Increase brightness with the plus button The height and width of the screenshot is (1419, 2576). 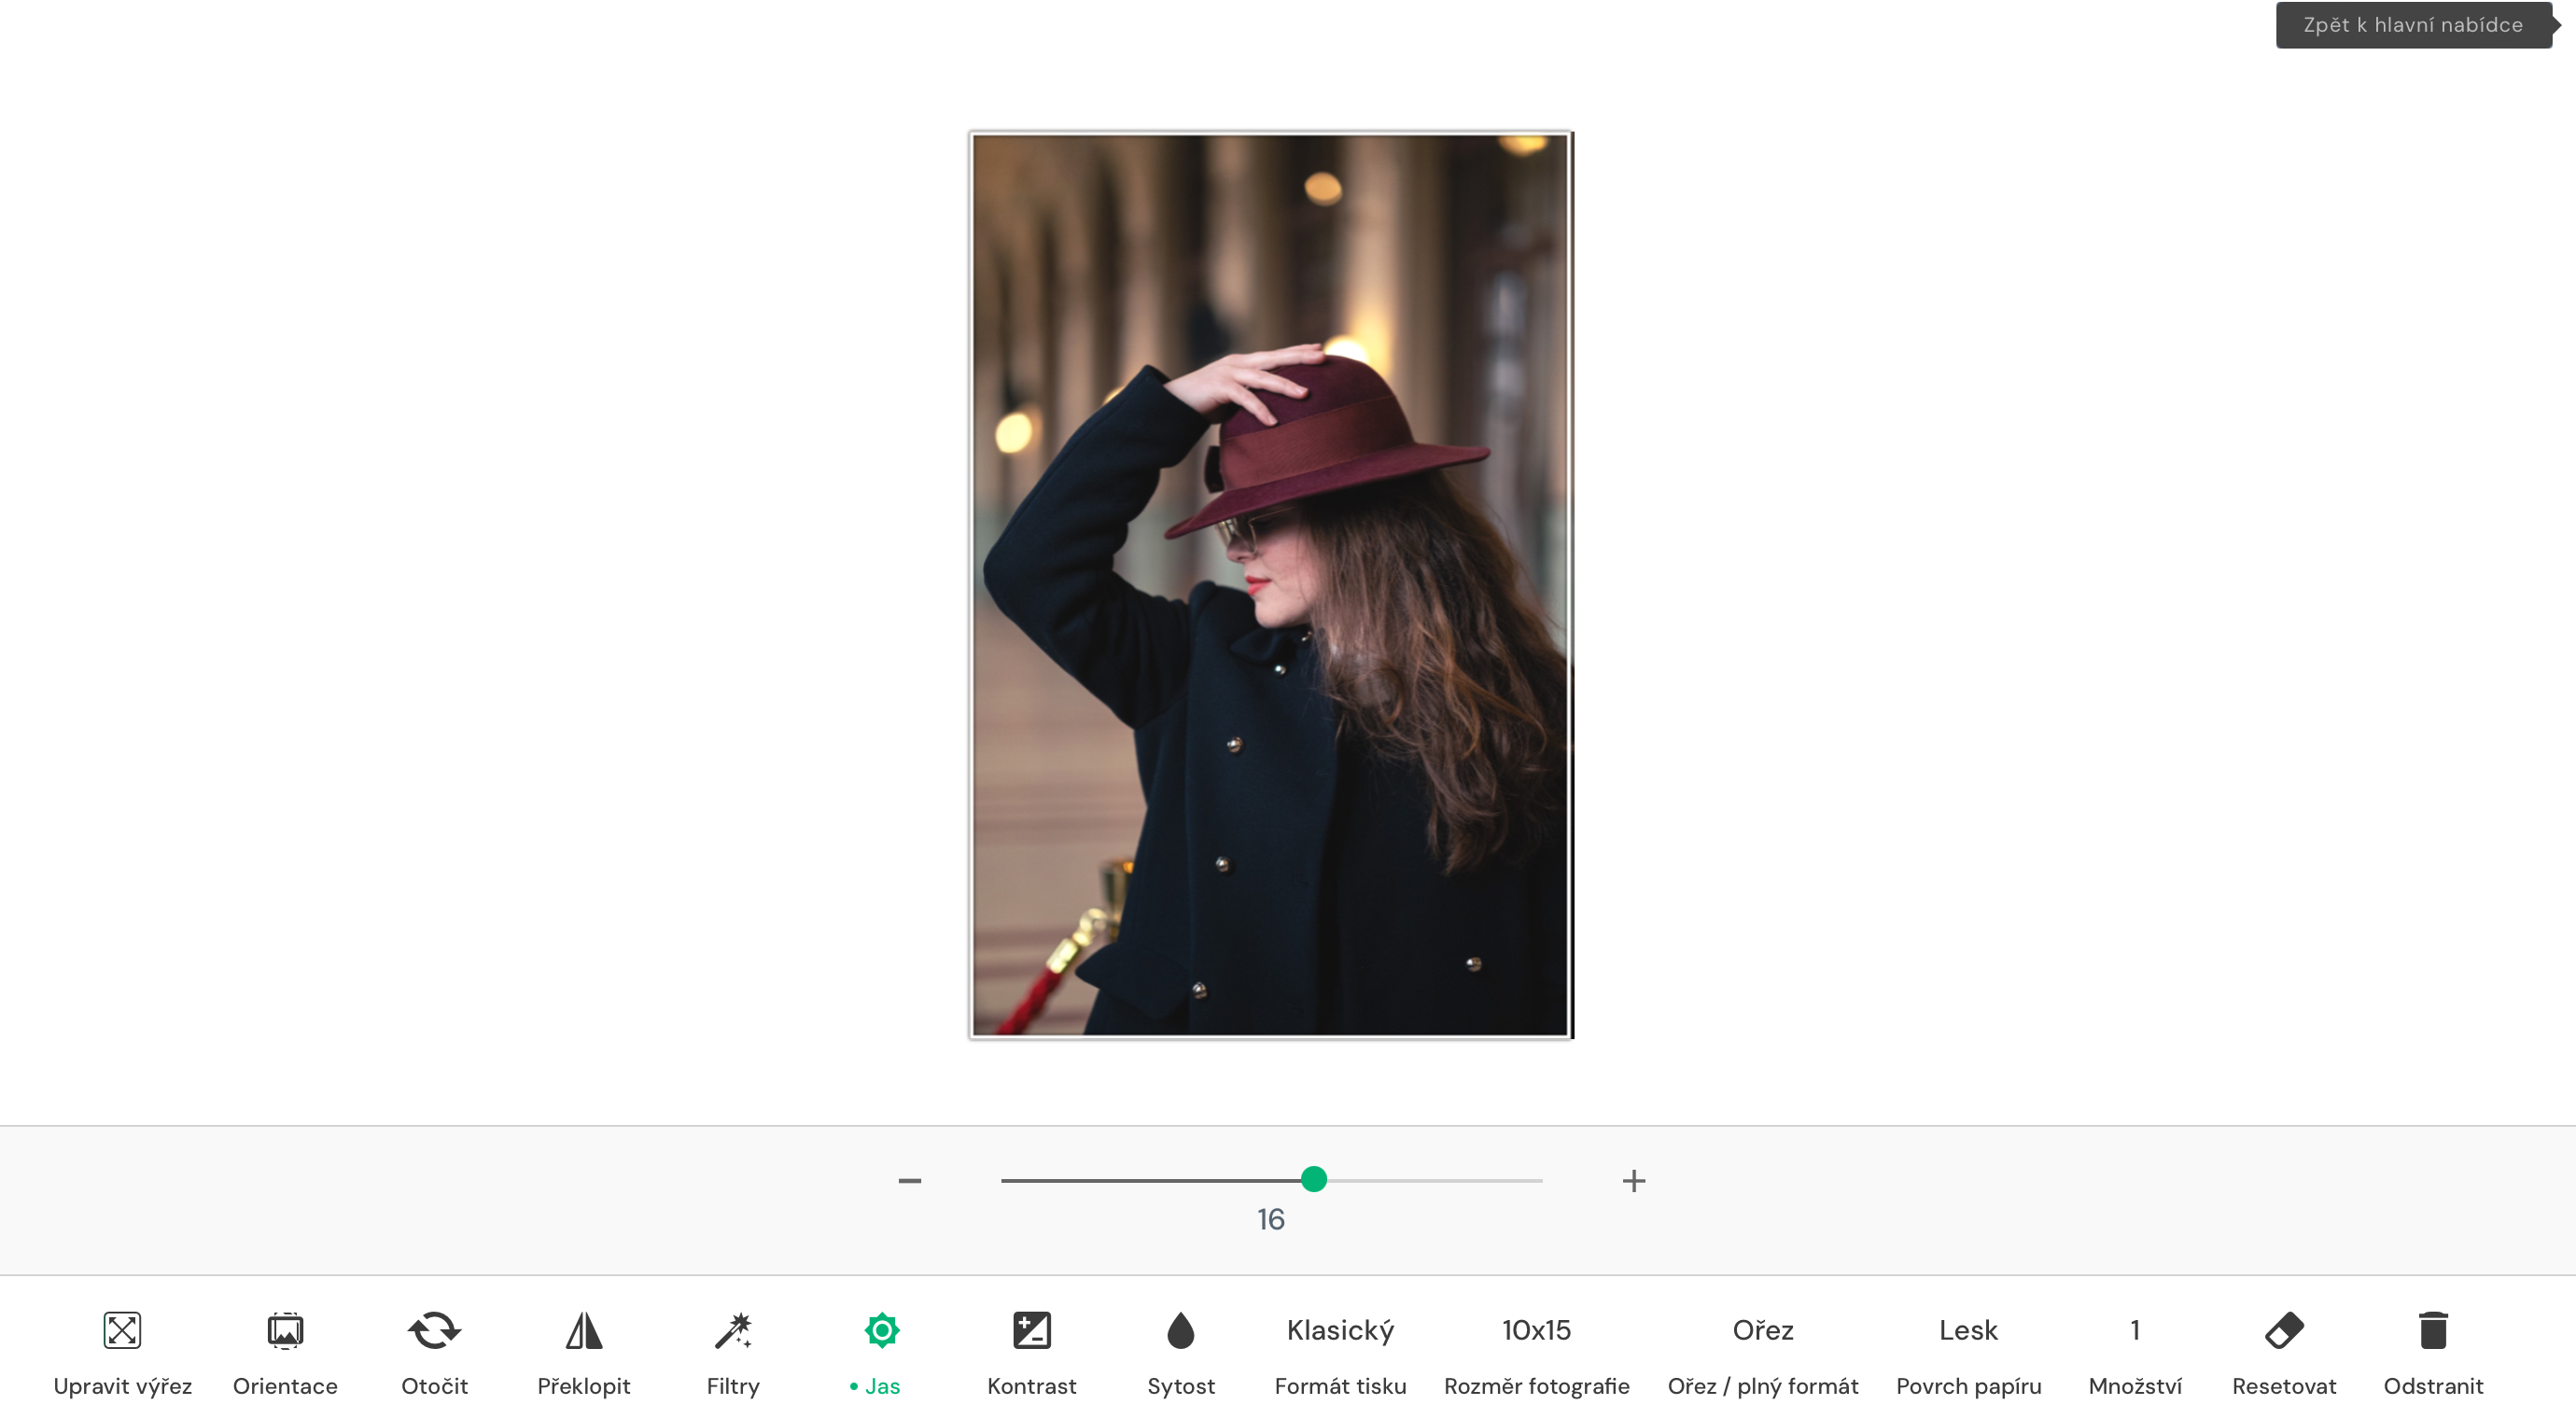coord(1634,1181)
